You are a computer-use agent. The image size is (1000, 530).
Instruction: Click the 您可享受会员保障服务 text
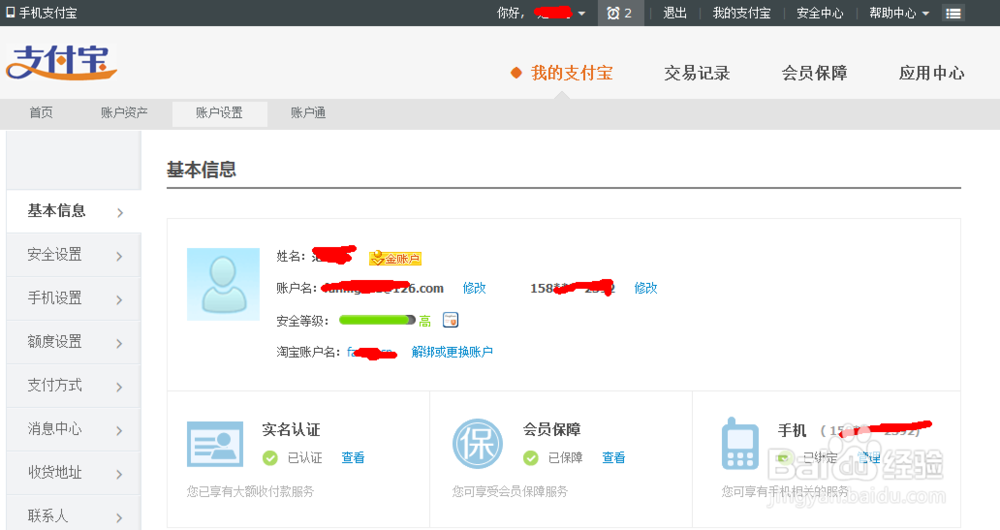click(510, 492)
